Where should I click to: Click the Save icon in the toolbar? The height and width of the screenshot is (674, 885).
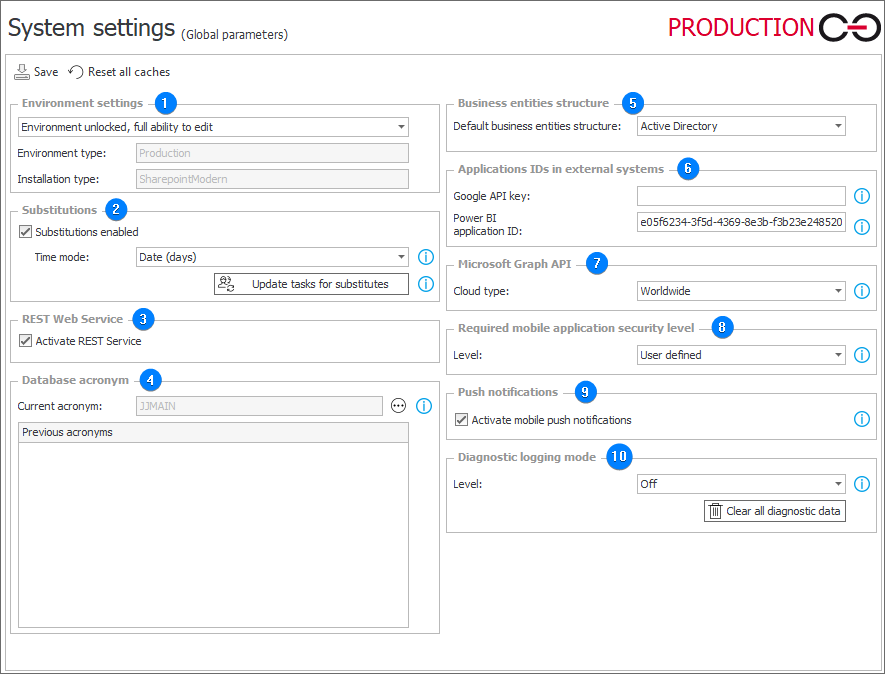21,72
